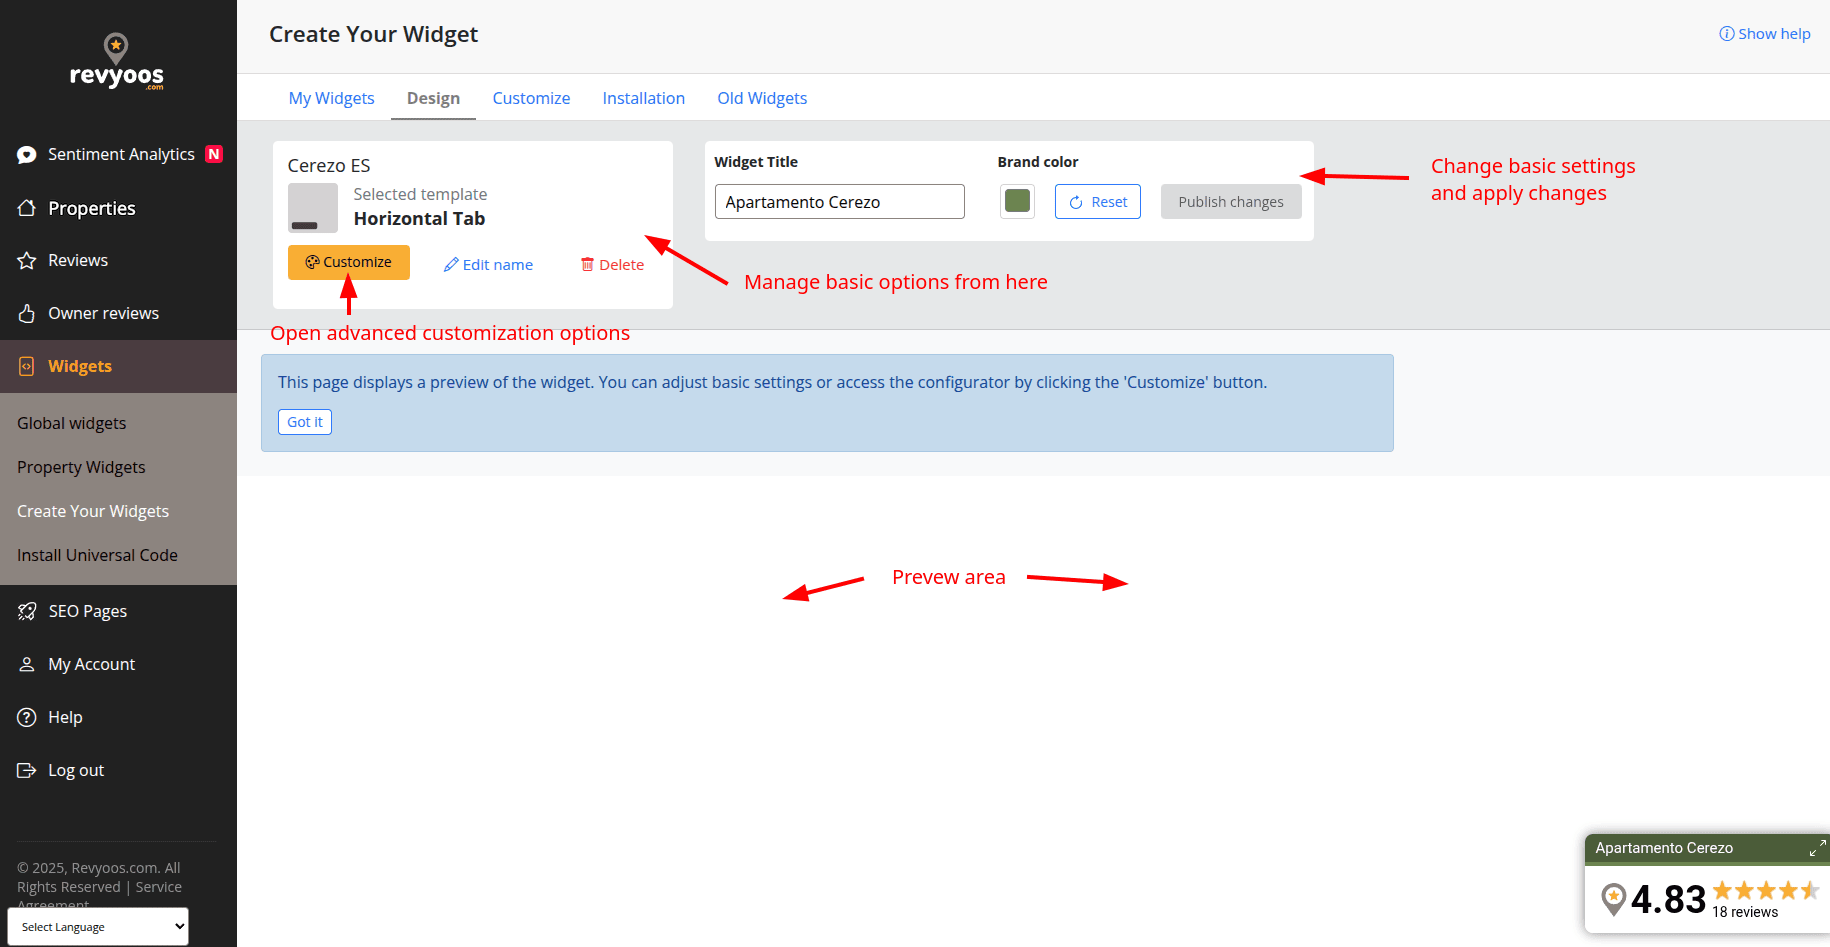Open Property Widgets submenu item

pos(81,467)
